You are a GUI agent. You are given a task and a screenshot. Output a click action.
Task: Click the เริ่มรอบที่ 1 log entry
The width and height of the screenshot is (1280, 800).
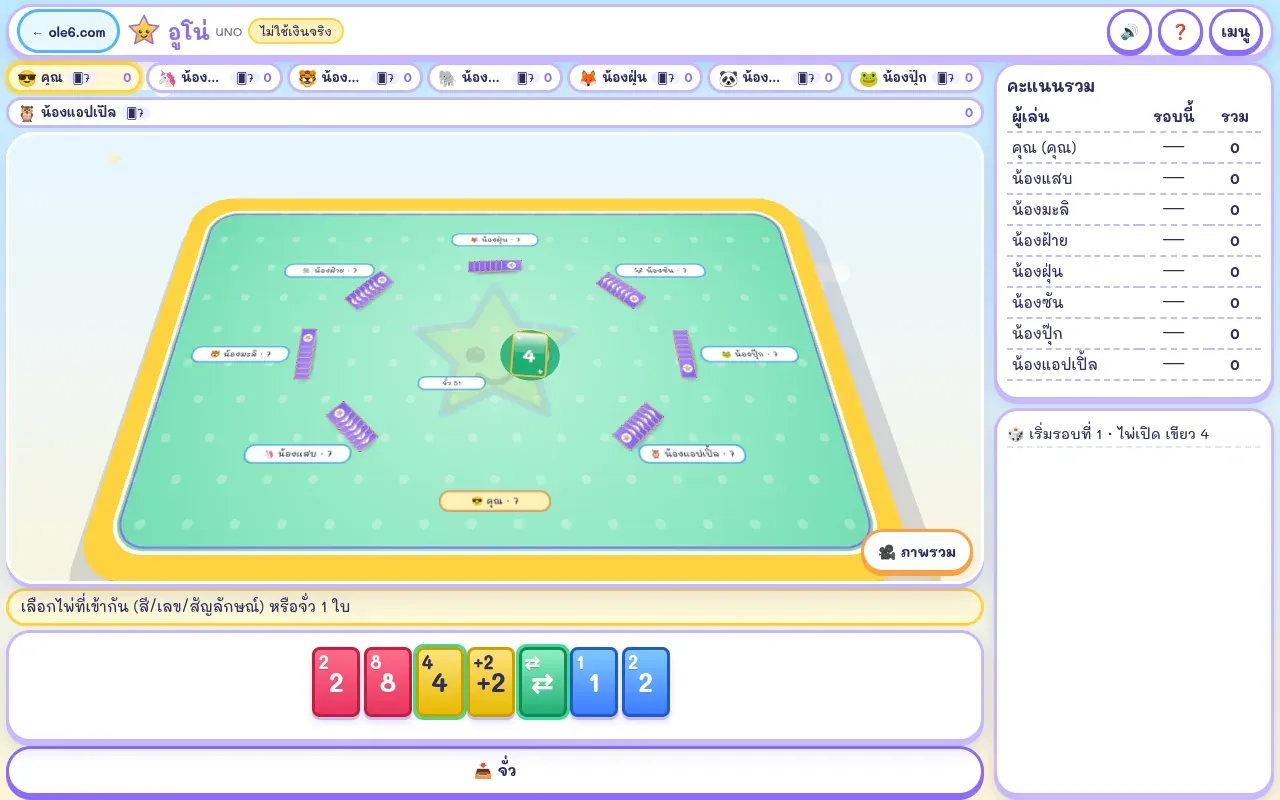[x=1133, y=434]
